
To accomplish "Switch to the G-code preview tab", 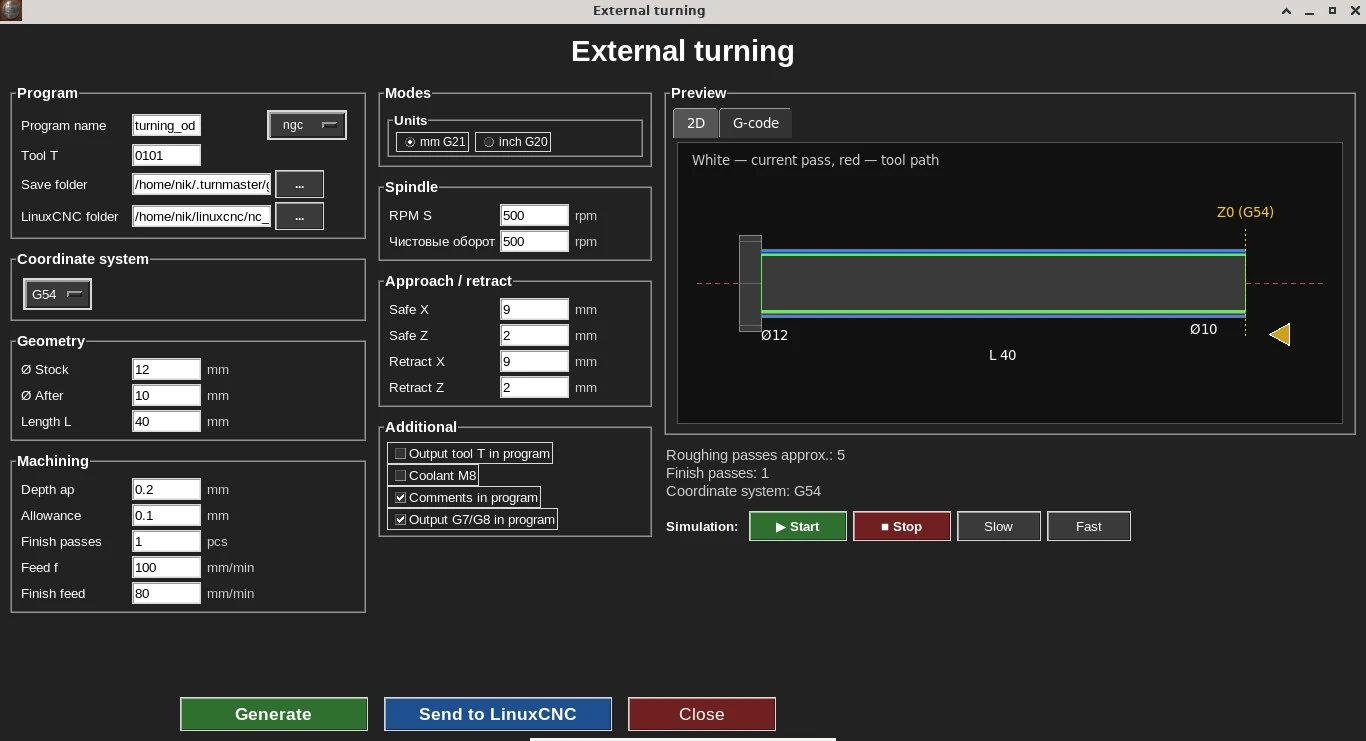I will [x=755, y=123].
